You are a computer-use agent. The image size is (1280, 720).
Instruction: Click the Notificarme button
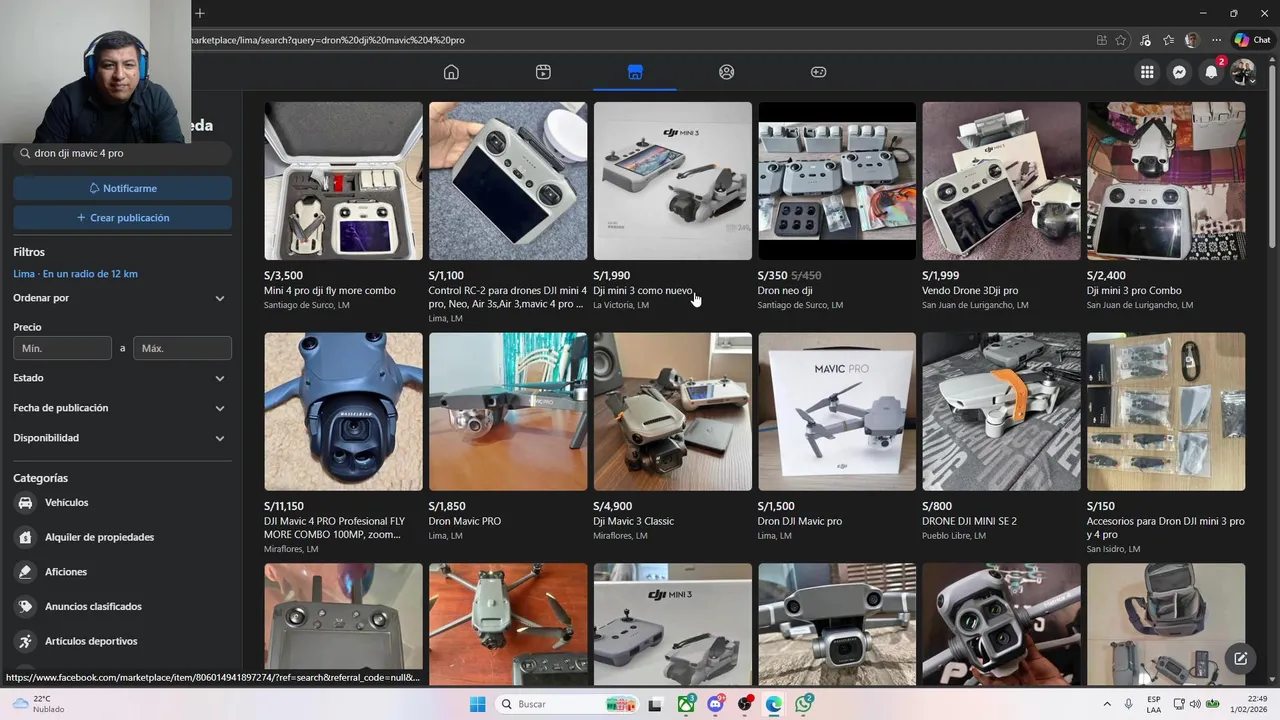click(x=122, y=188)
